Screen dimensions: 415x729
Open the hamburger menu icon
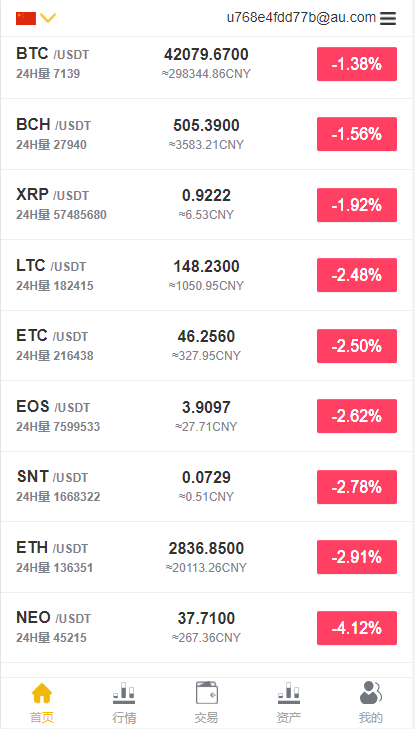(388, 18)
